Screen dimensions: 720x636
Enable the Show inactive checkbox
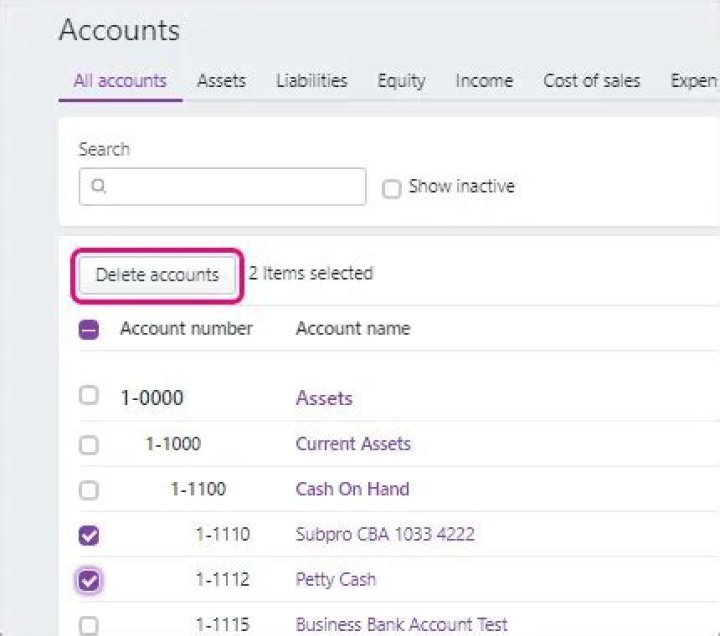tap(392, 188)
